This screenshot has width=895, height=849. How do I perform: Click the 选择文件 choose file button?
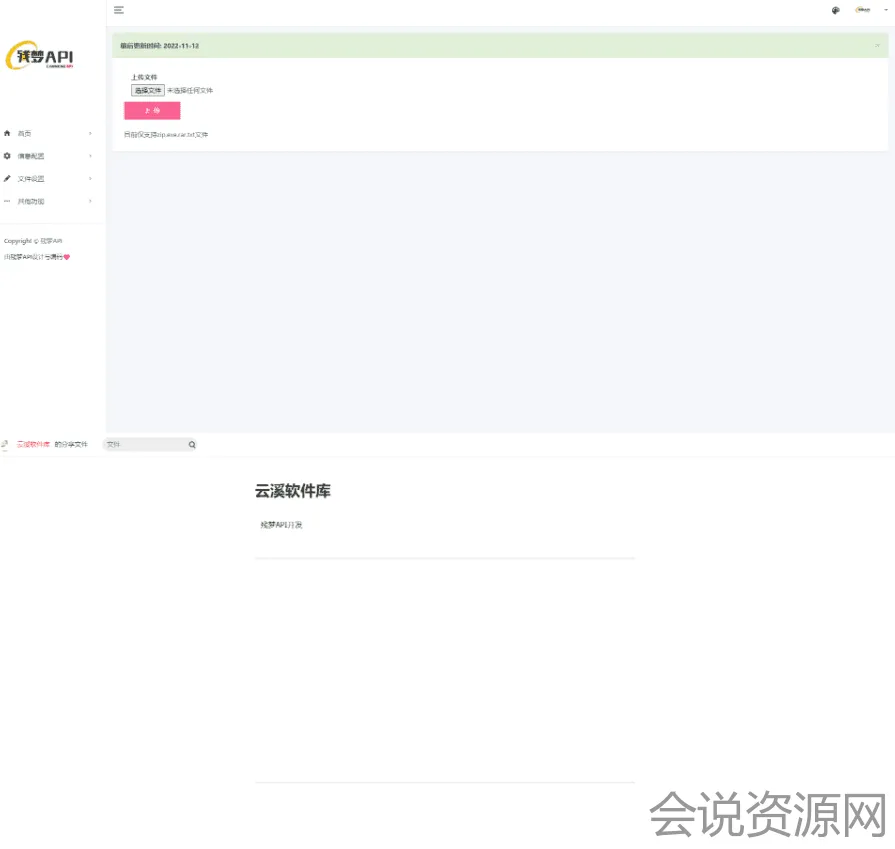click(148, 90)
